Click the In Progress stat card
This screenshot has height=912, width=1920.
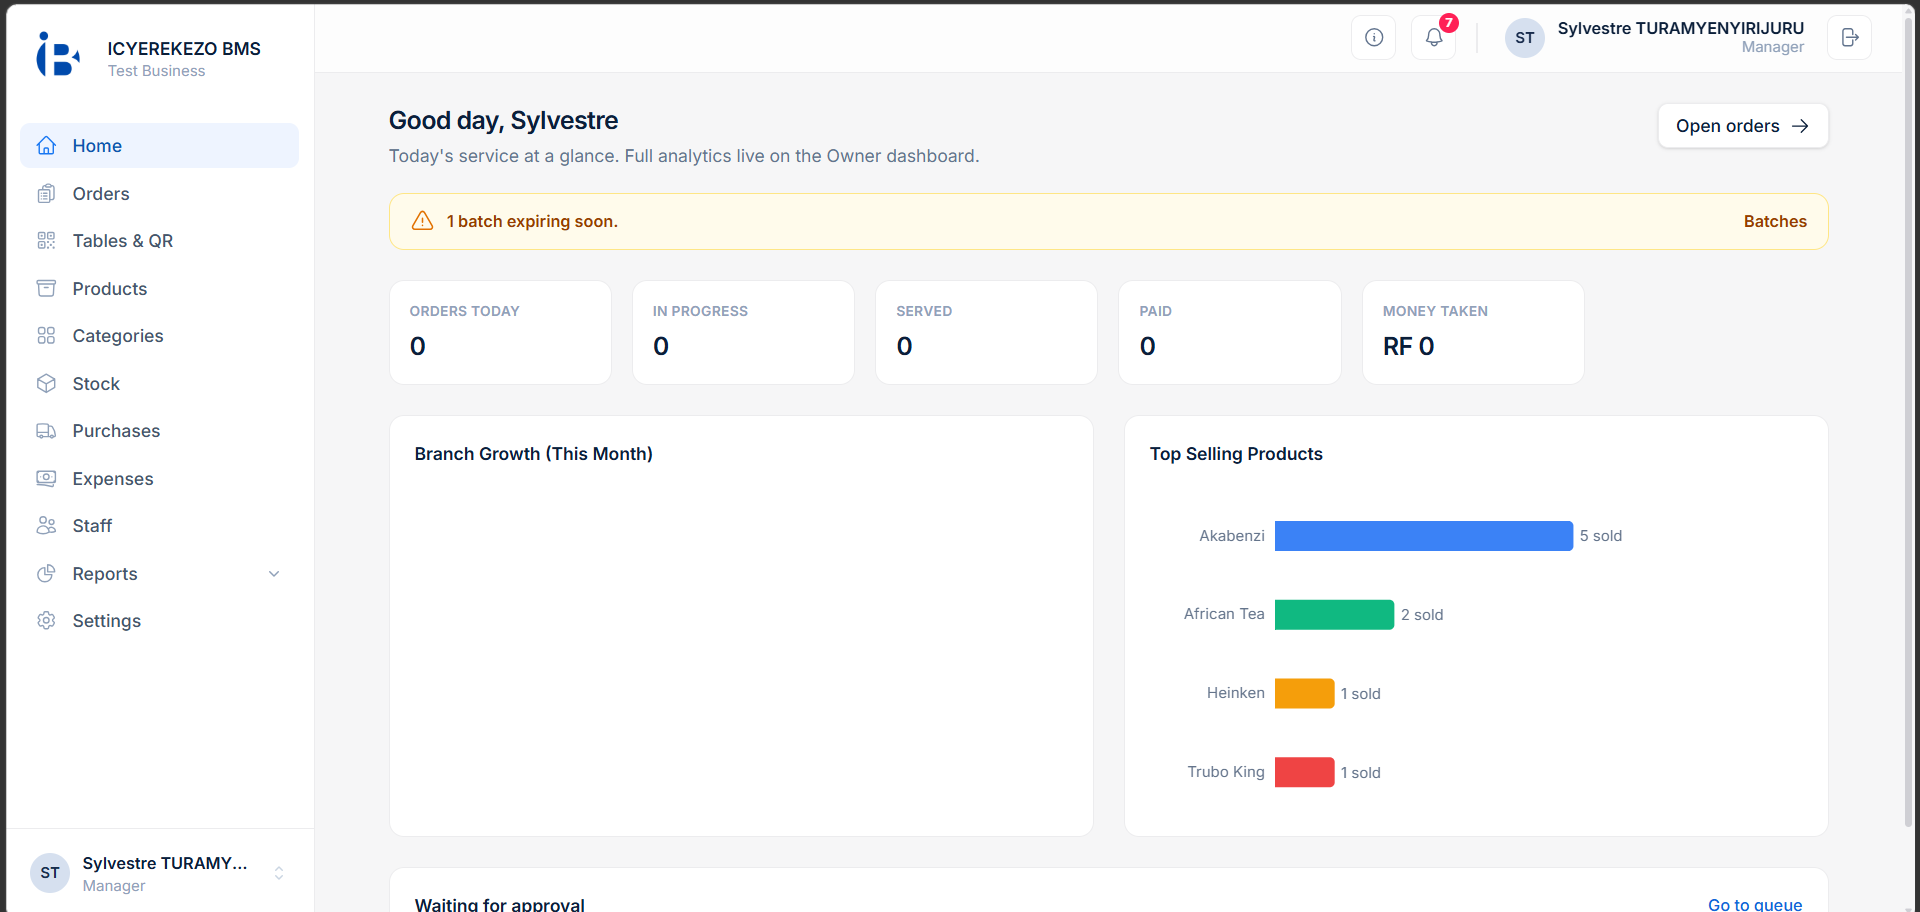(x=743, y=332)
